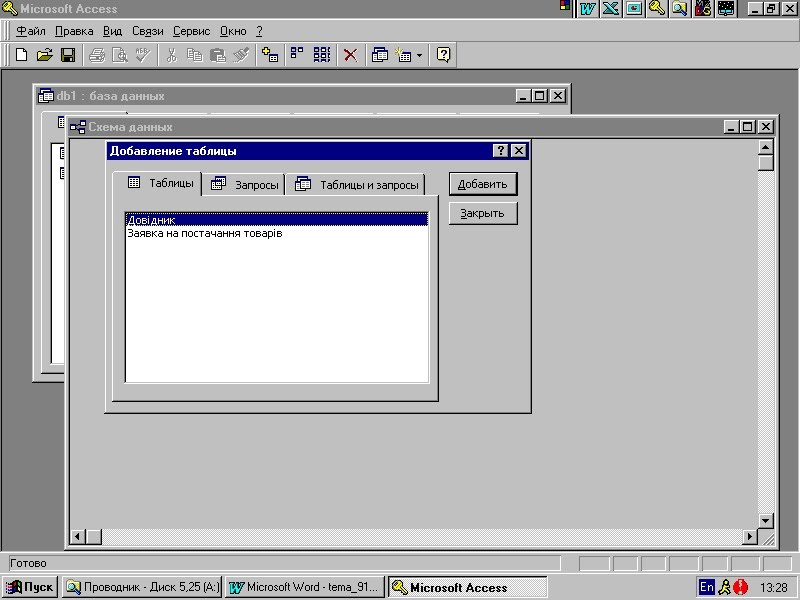Click the starry screen icon in shortcut bar

point(726,9)
